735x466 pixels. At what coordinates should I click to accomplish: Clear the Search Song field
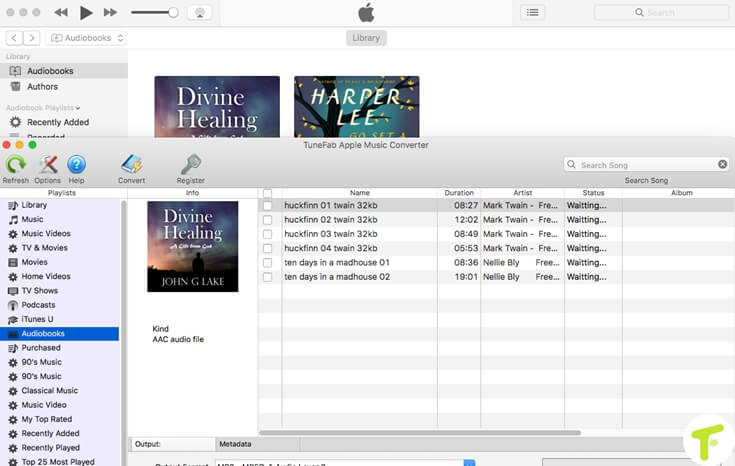click(722, 164)
